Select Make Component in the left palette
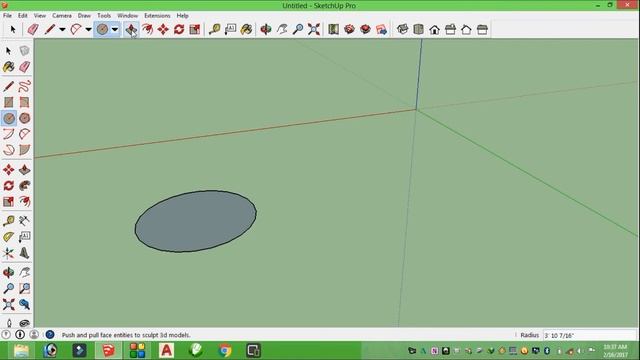The width and height of the screenshot is (640, 360). coord(24,51)
